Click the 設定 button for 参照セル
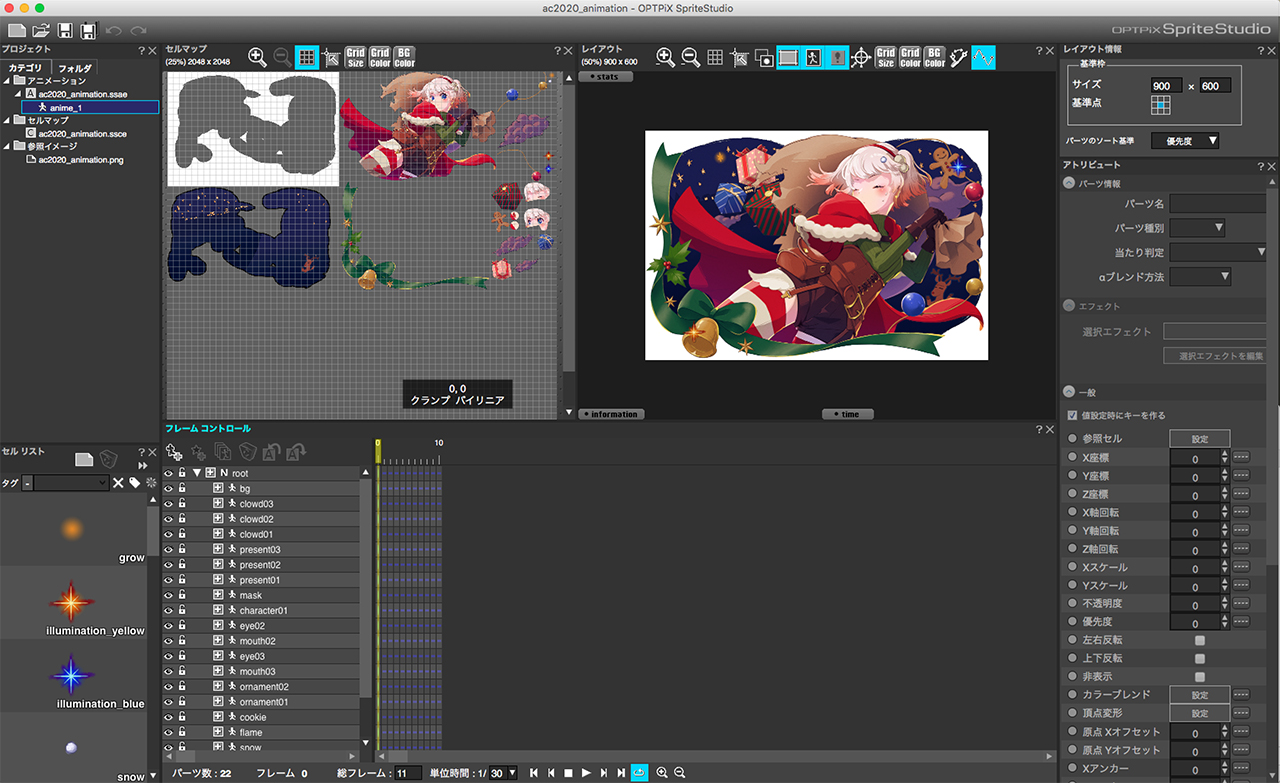This screenshot has height=783, width=1280. [1199, 439]
